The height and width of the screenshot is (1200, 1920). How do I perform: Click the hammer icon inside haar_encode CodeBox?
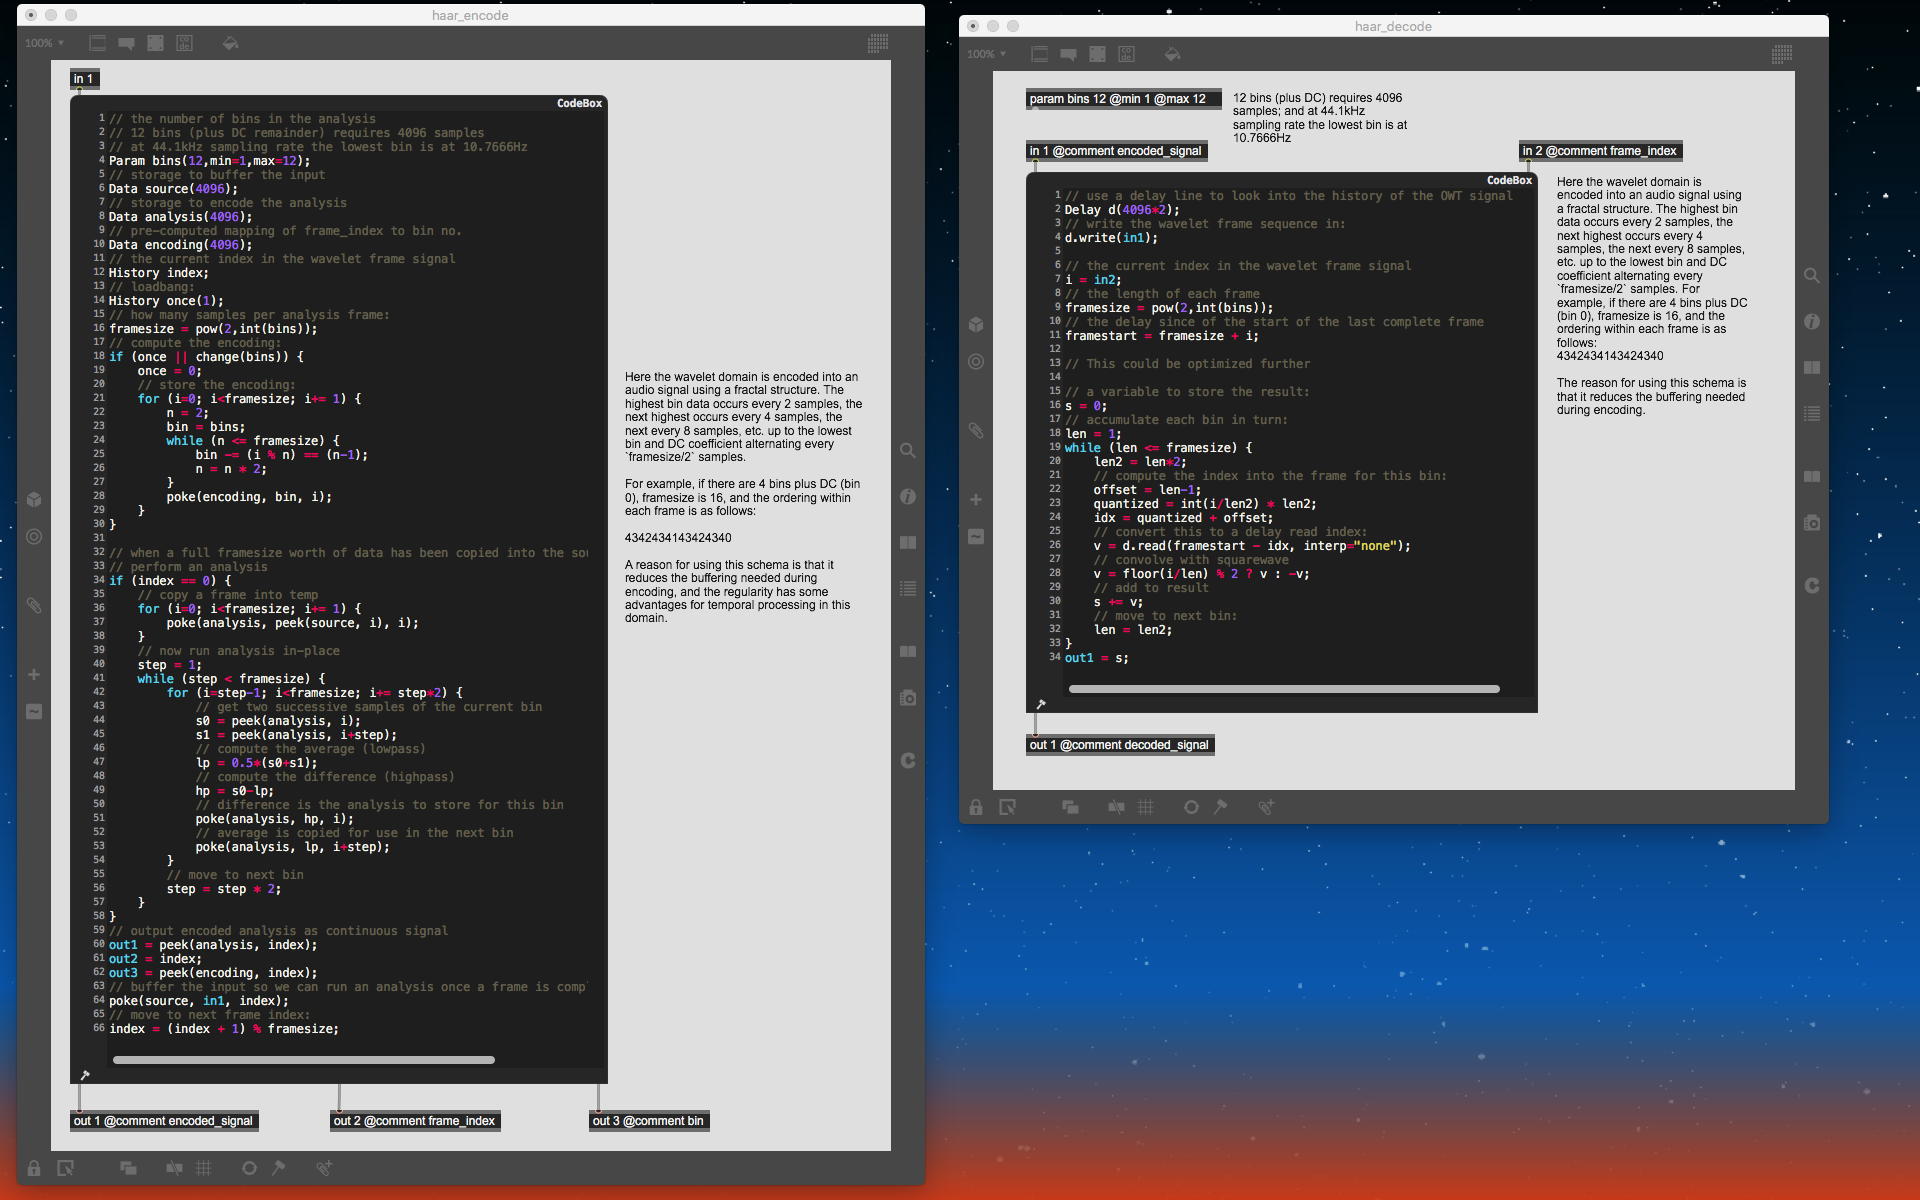tap(85, 1075)
